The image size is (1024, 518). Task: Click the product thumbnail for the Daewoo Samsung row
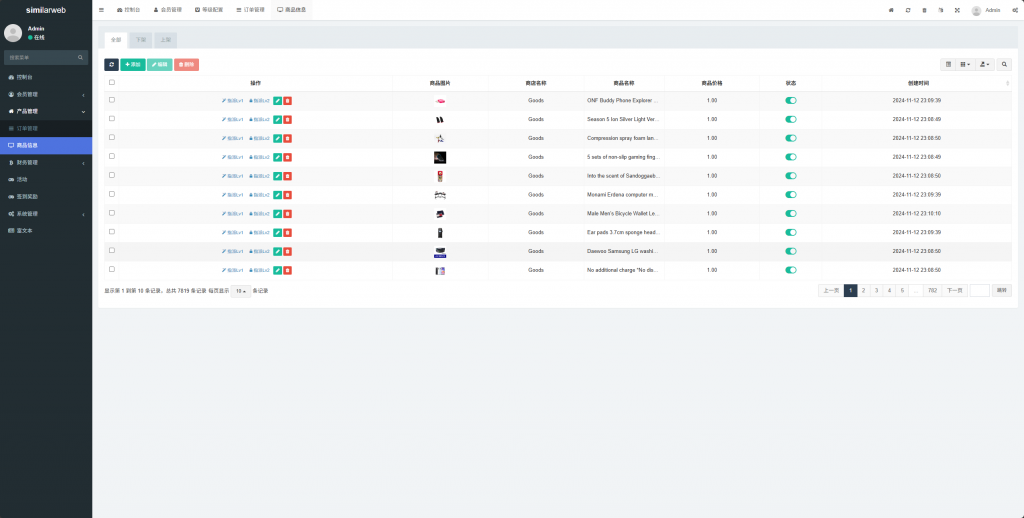440,251
